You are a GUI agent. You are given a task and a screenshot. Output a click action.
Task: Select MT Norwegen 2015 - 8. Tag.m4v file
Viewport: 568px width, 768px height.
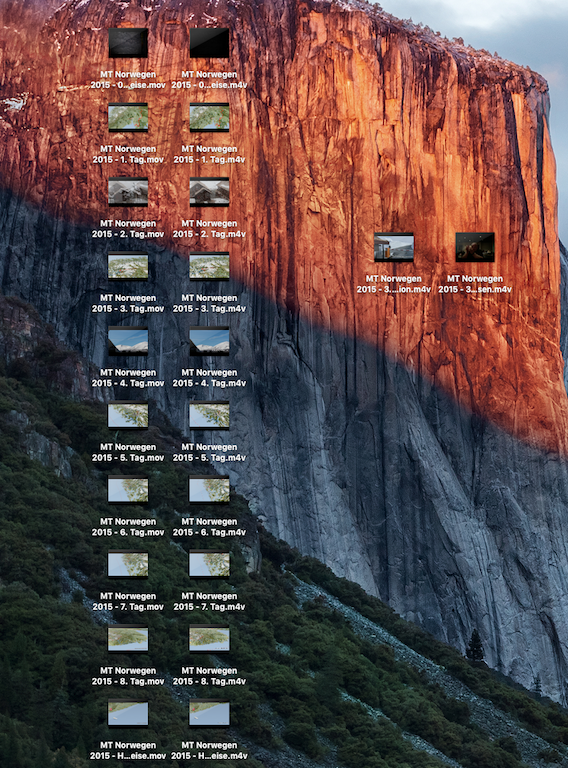coord(209,639)
